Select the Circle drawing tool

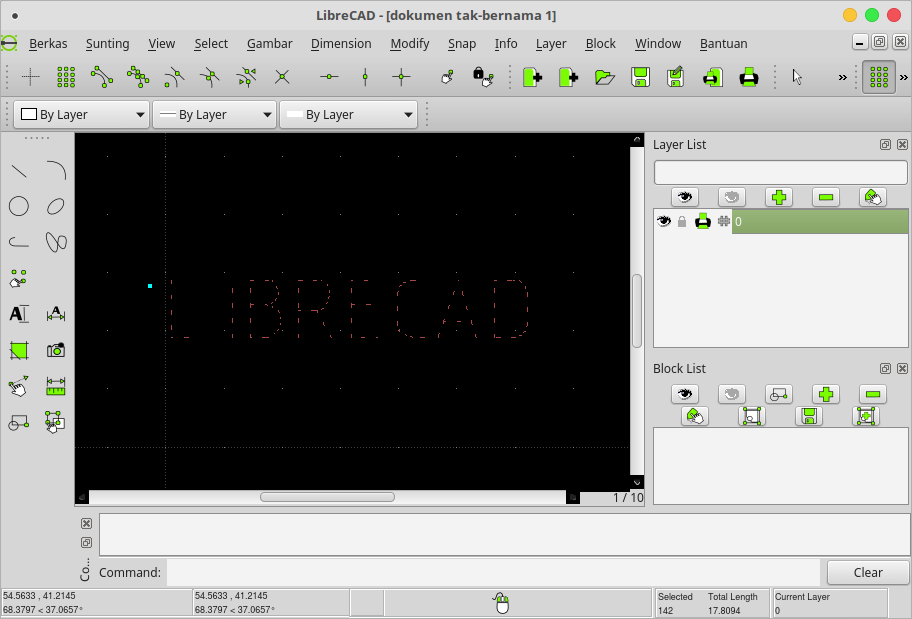19,207
